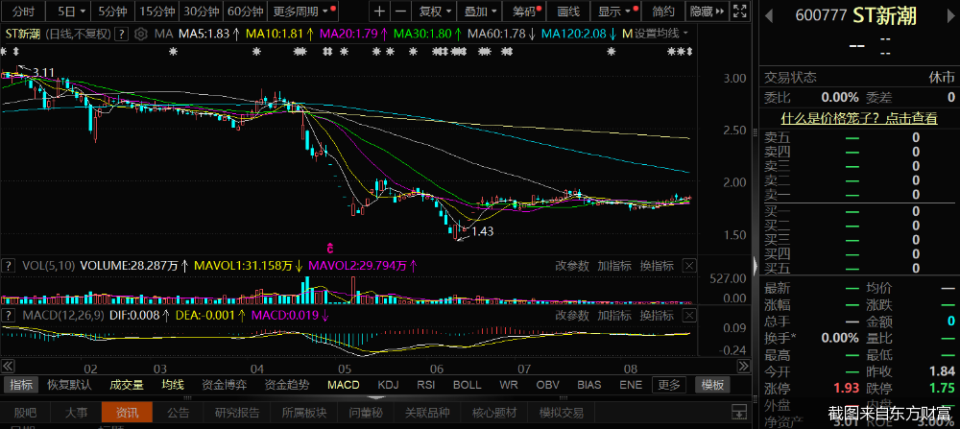Close the VOL indicator panel
960x429 pixels.
tap(689, 266)
